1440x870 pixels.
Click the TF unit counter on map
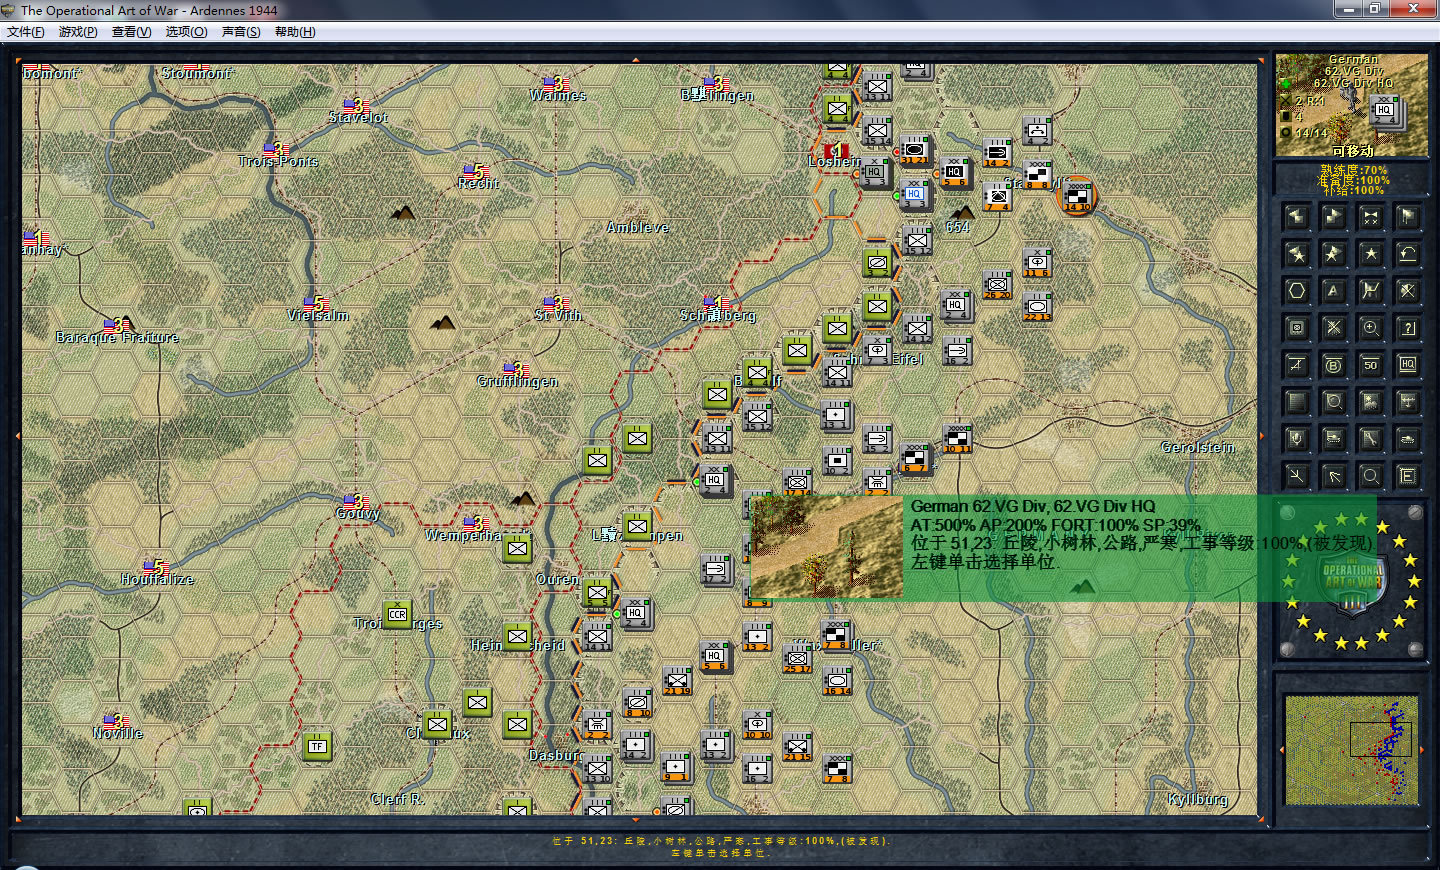(x=317, y=746)
